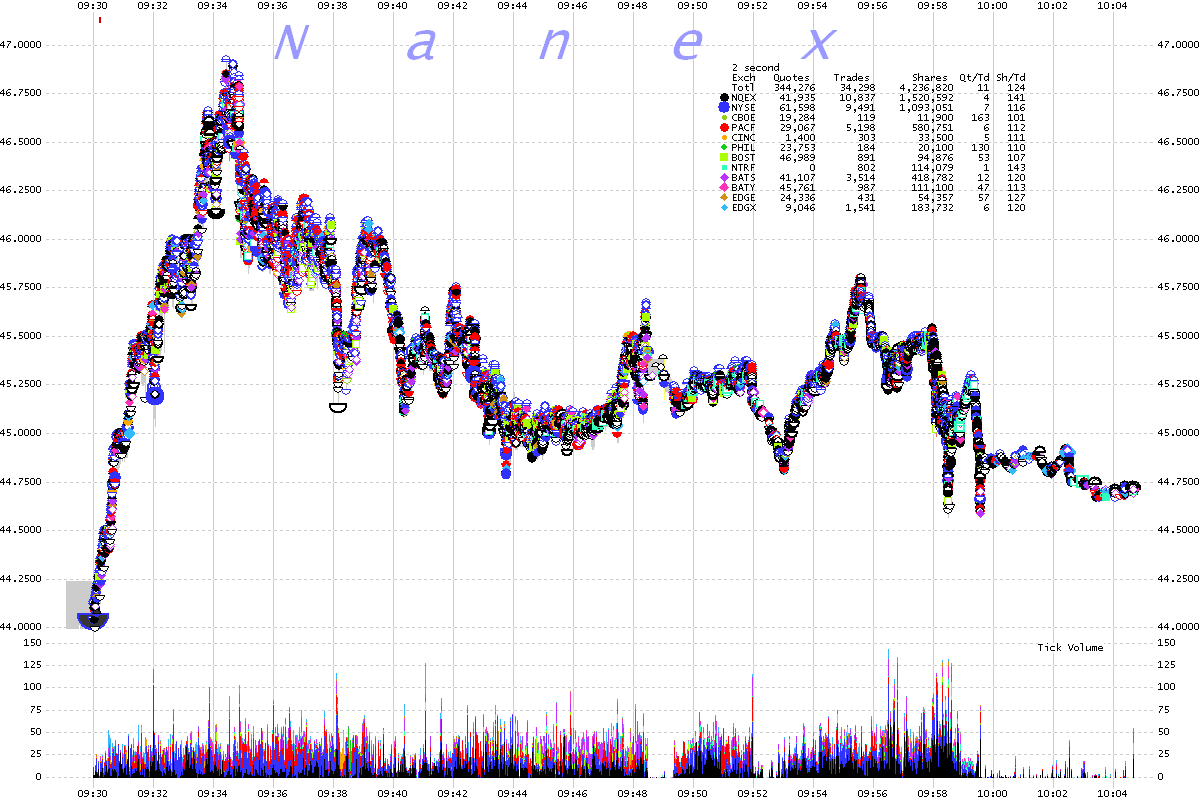Click the "Shares" column header

click(x=929, y=77)
